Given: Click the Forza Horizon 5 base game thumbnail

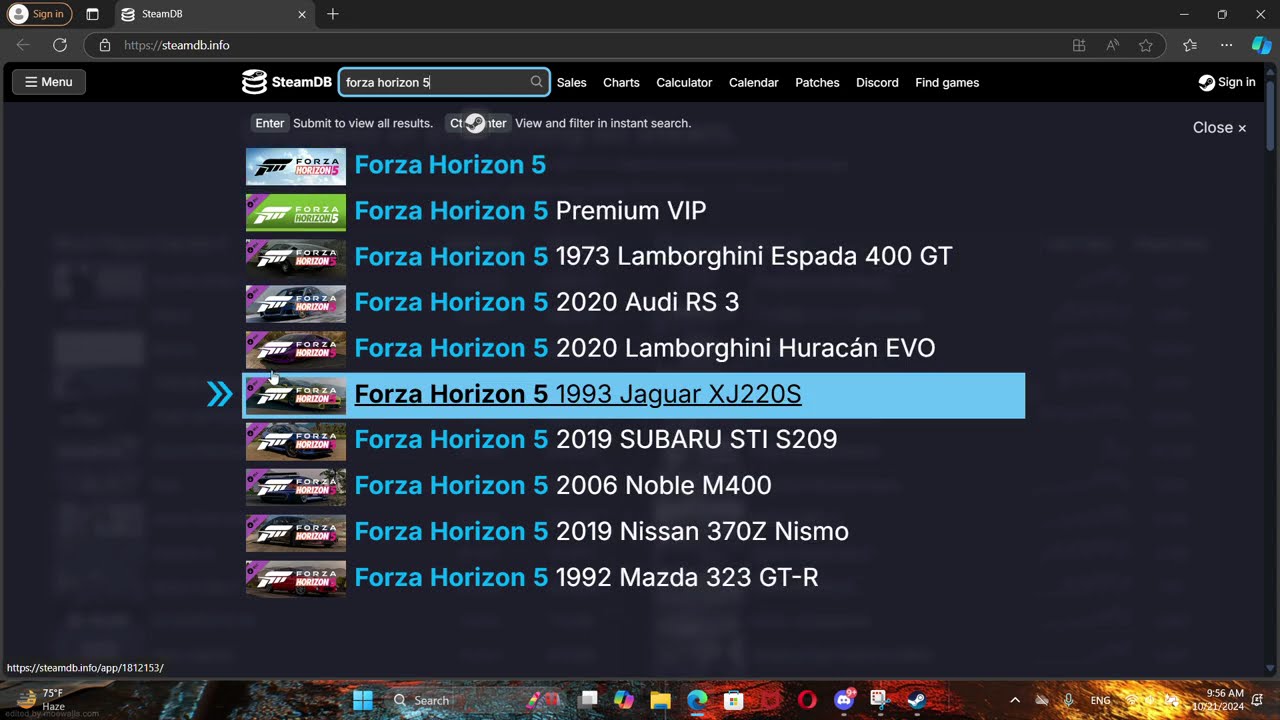Looking at the screenshot, I should tap(296, 166).
